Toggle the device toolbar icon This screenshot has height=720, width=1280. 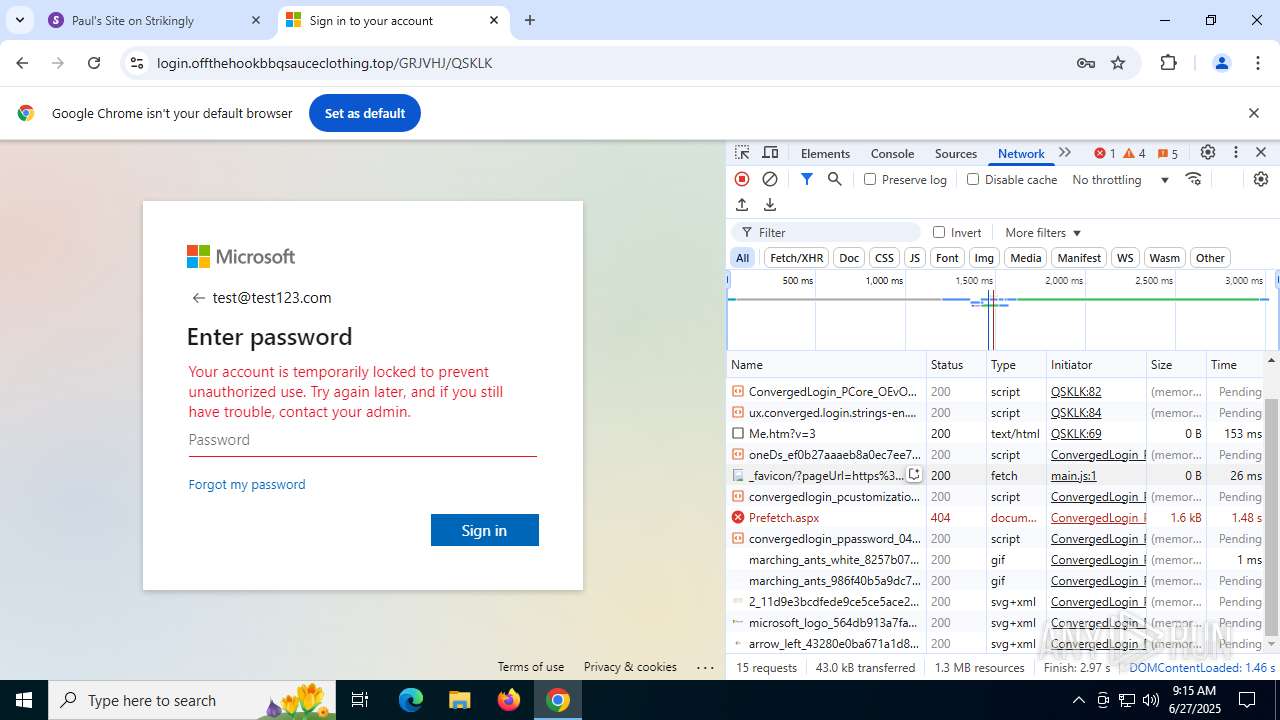tap(770, 153)
